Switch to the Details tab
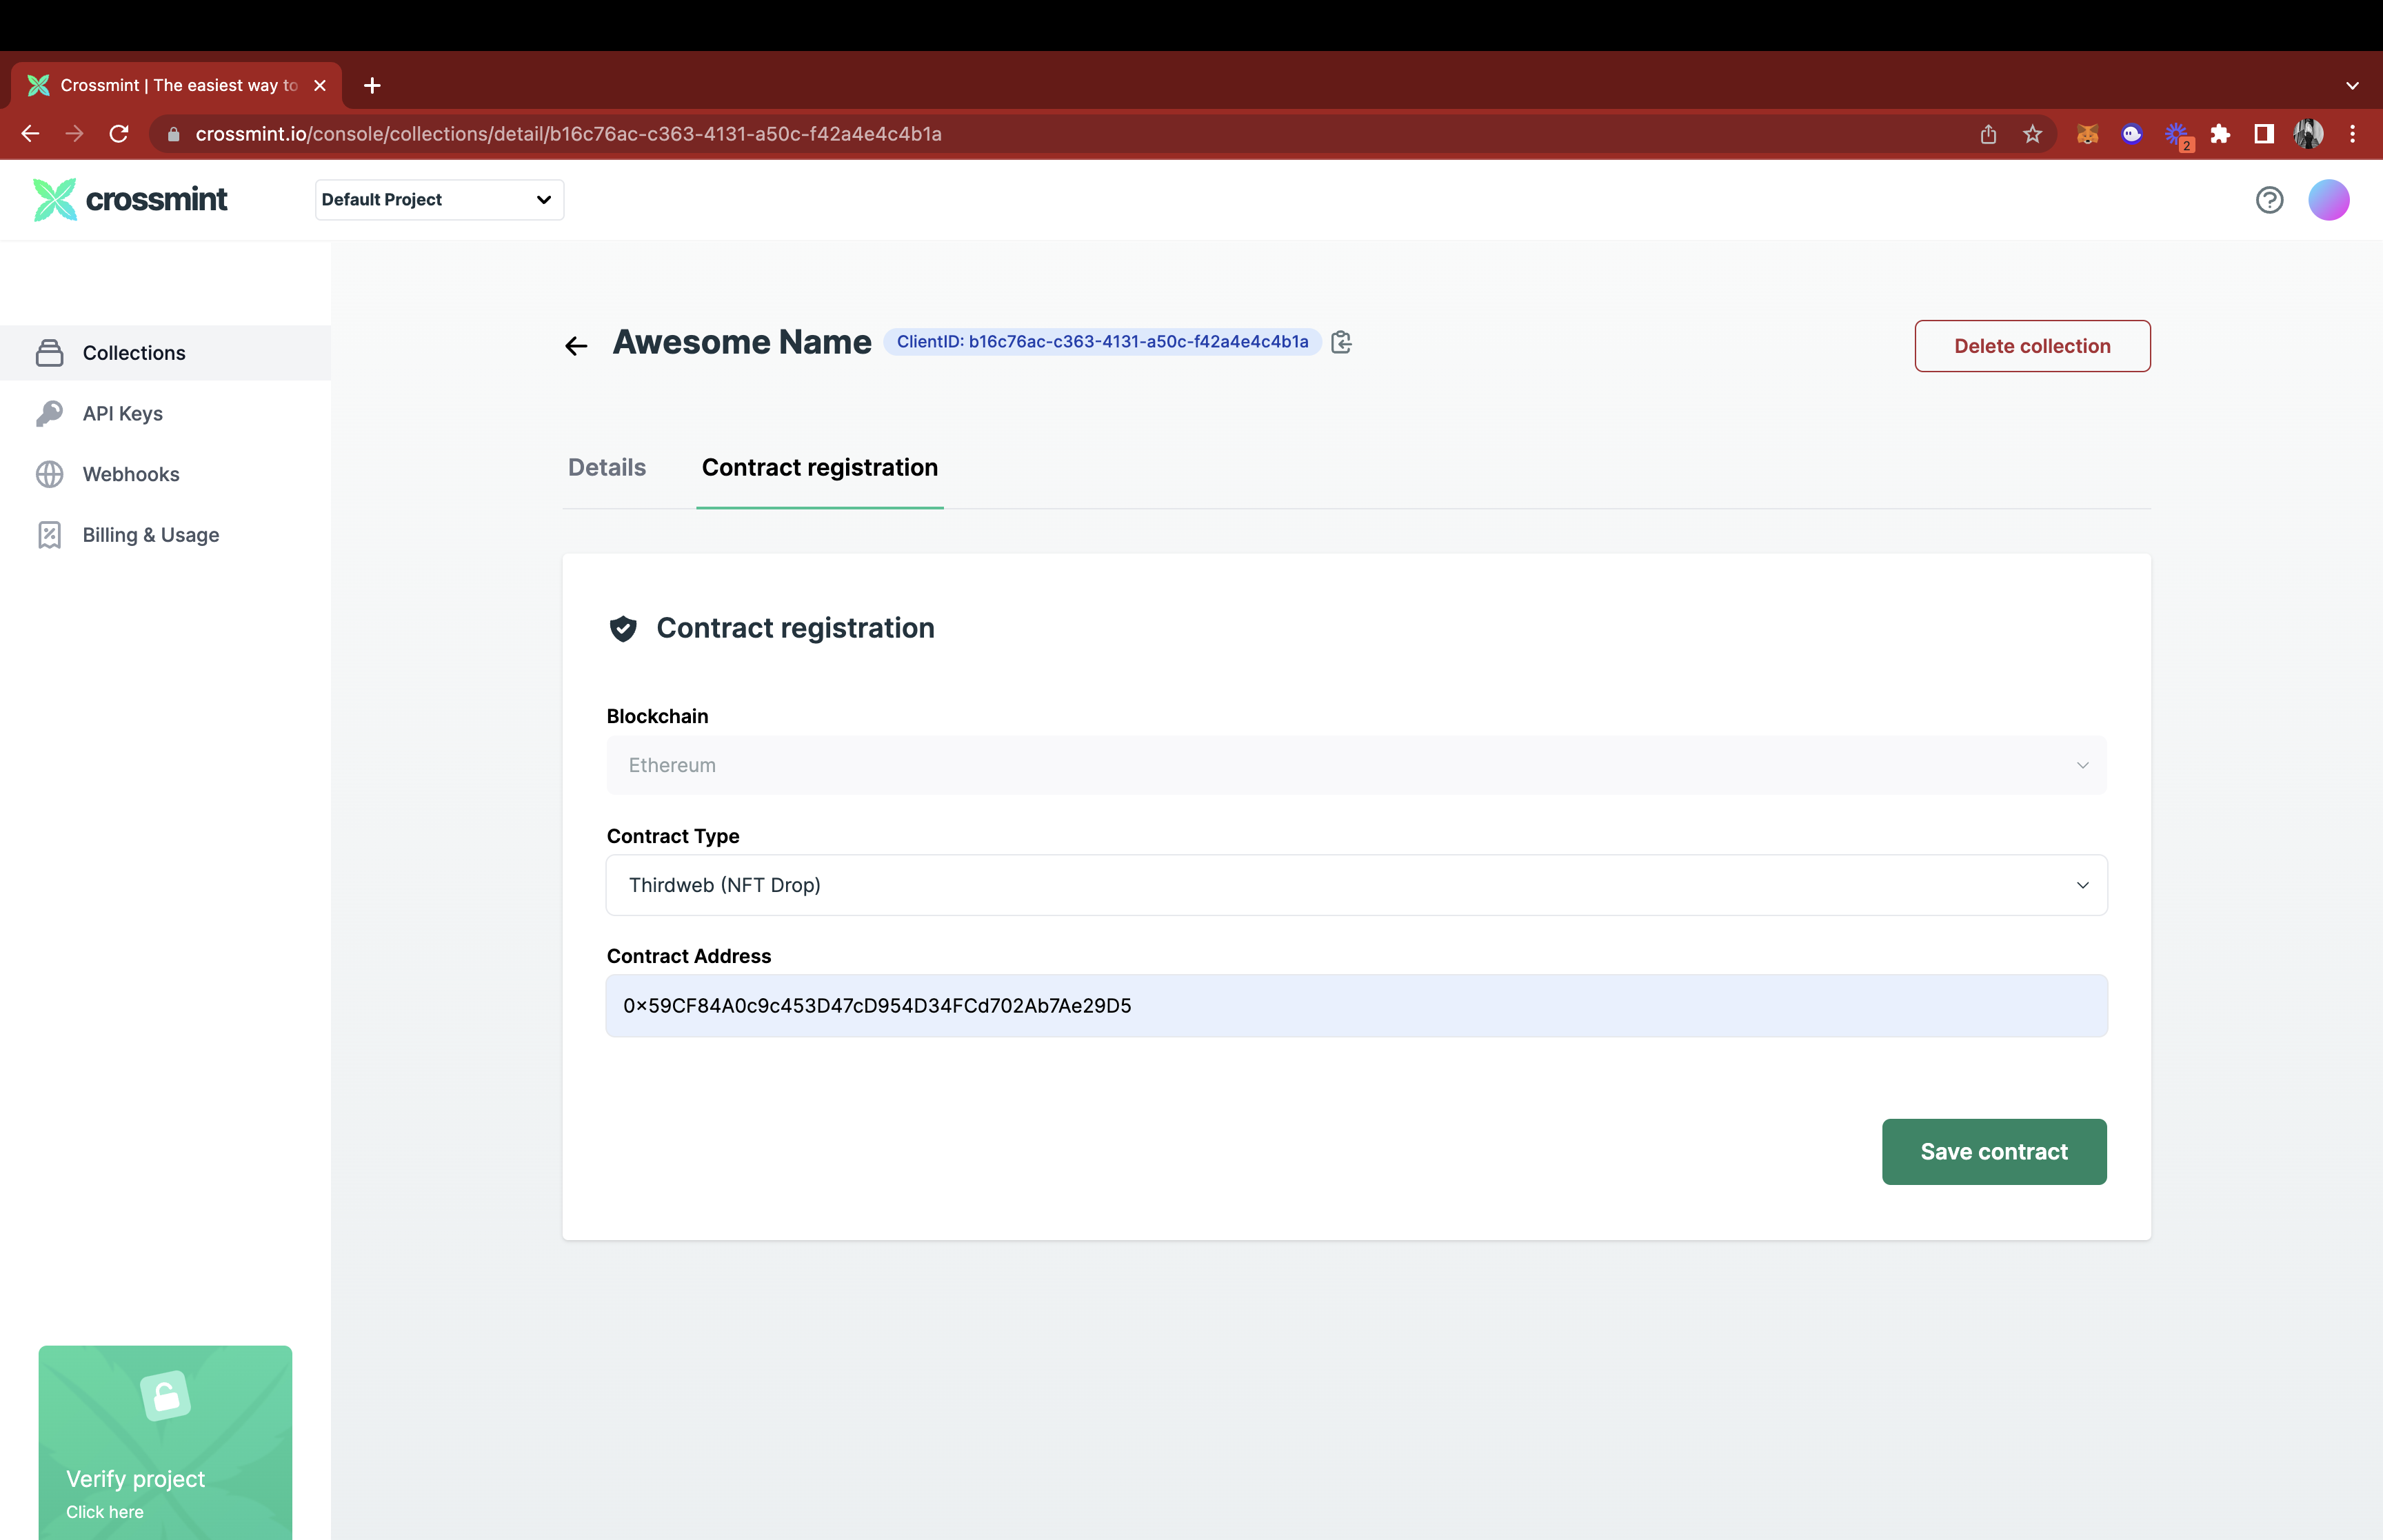This screenshot has height=1540, width=2383. pyautogui.click(x=606, y=467)
